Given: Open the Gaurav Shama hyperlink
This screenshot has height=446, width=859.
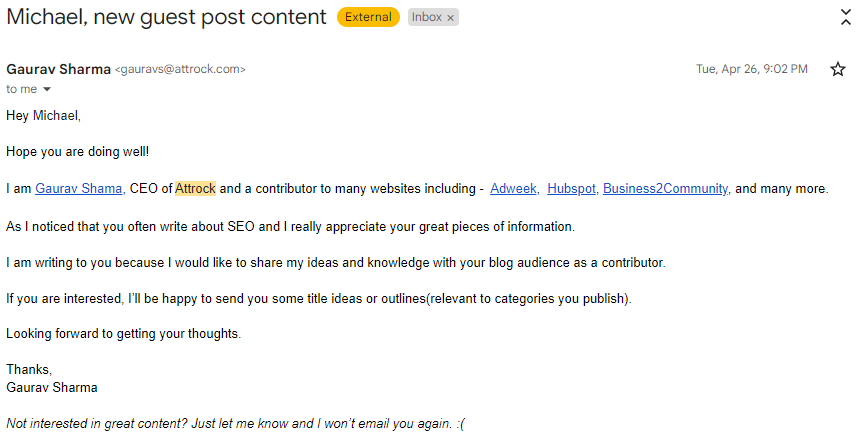Looking at the screenshot, I should pyautogui.click(x=79, y=188).
